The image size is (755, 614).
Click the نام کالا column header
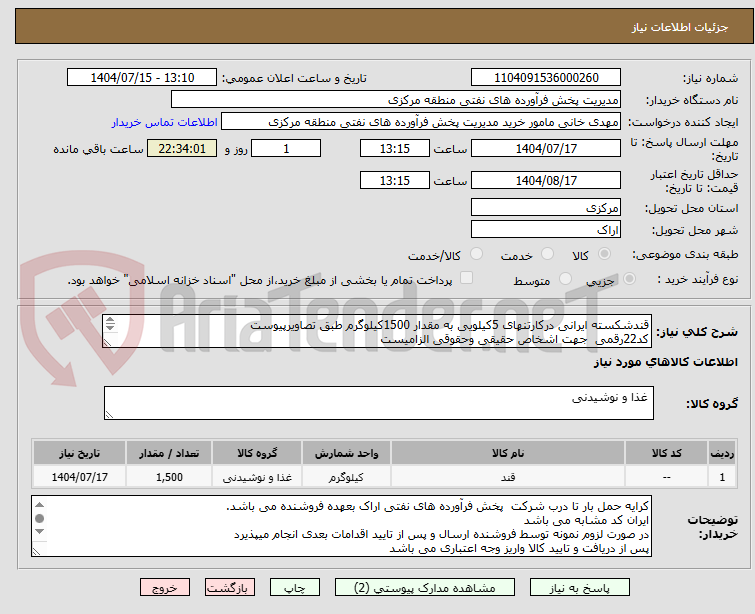click(x=508, y=453)
